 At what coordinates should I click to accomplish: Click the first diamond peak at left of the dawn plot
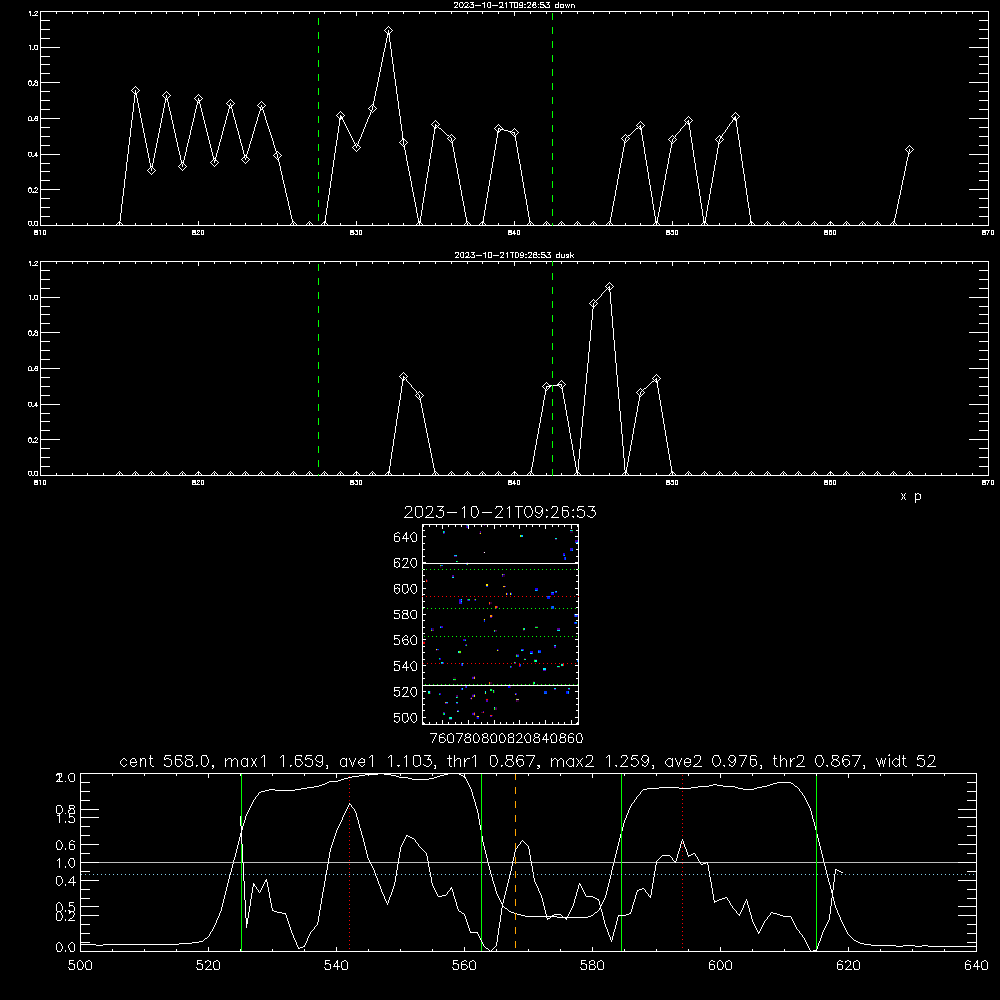[x=135, y=91]
